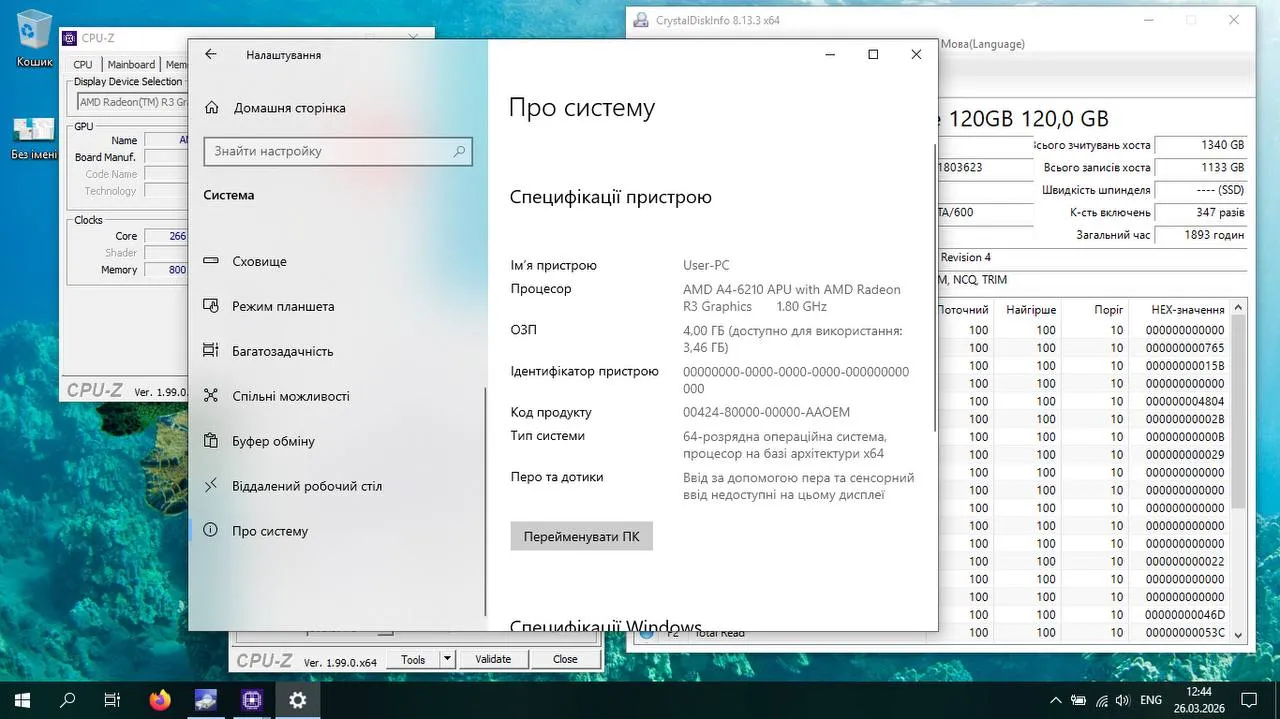
Task: Click the CPU-Z logo in its title bar
Action: pyautogui.click(x=69, y=38)
